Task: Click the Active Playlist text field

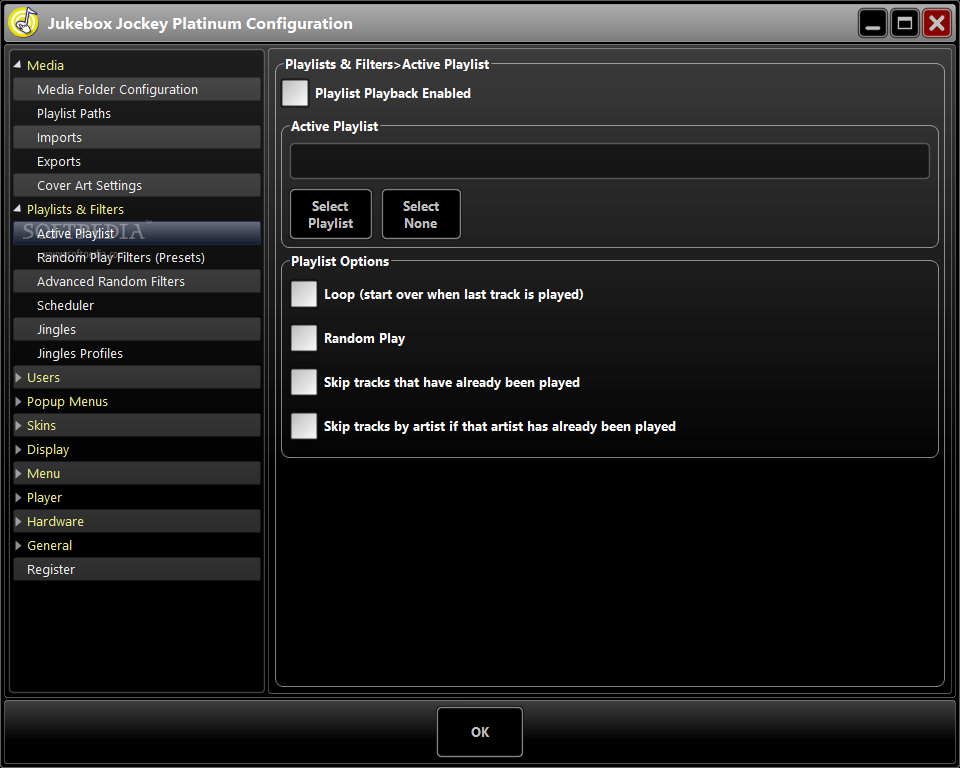Action: click(x=610, y=160)
